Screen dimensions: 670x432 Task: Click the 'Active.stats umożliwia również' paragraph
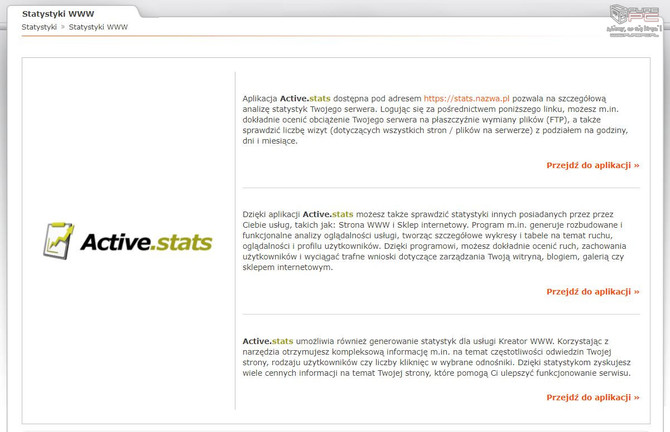pos(436,357)
